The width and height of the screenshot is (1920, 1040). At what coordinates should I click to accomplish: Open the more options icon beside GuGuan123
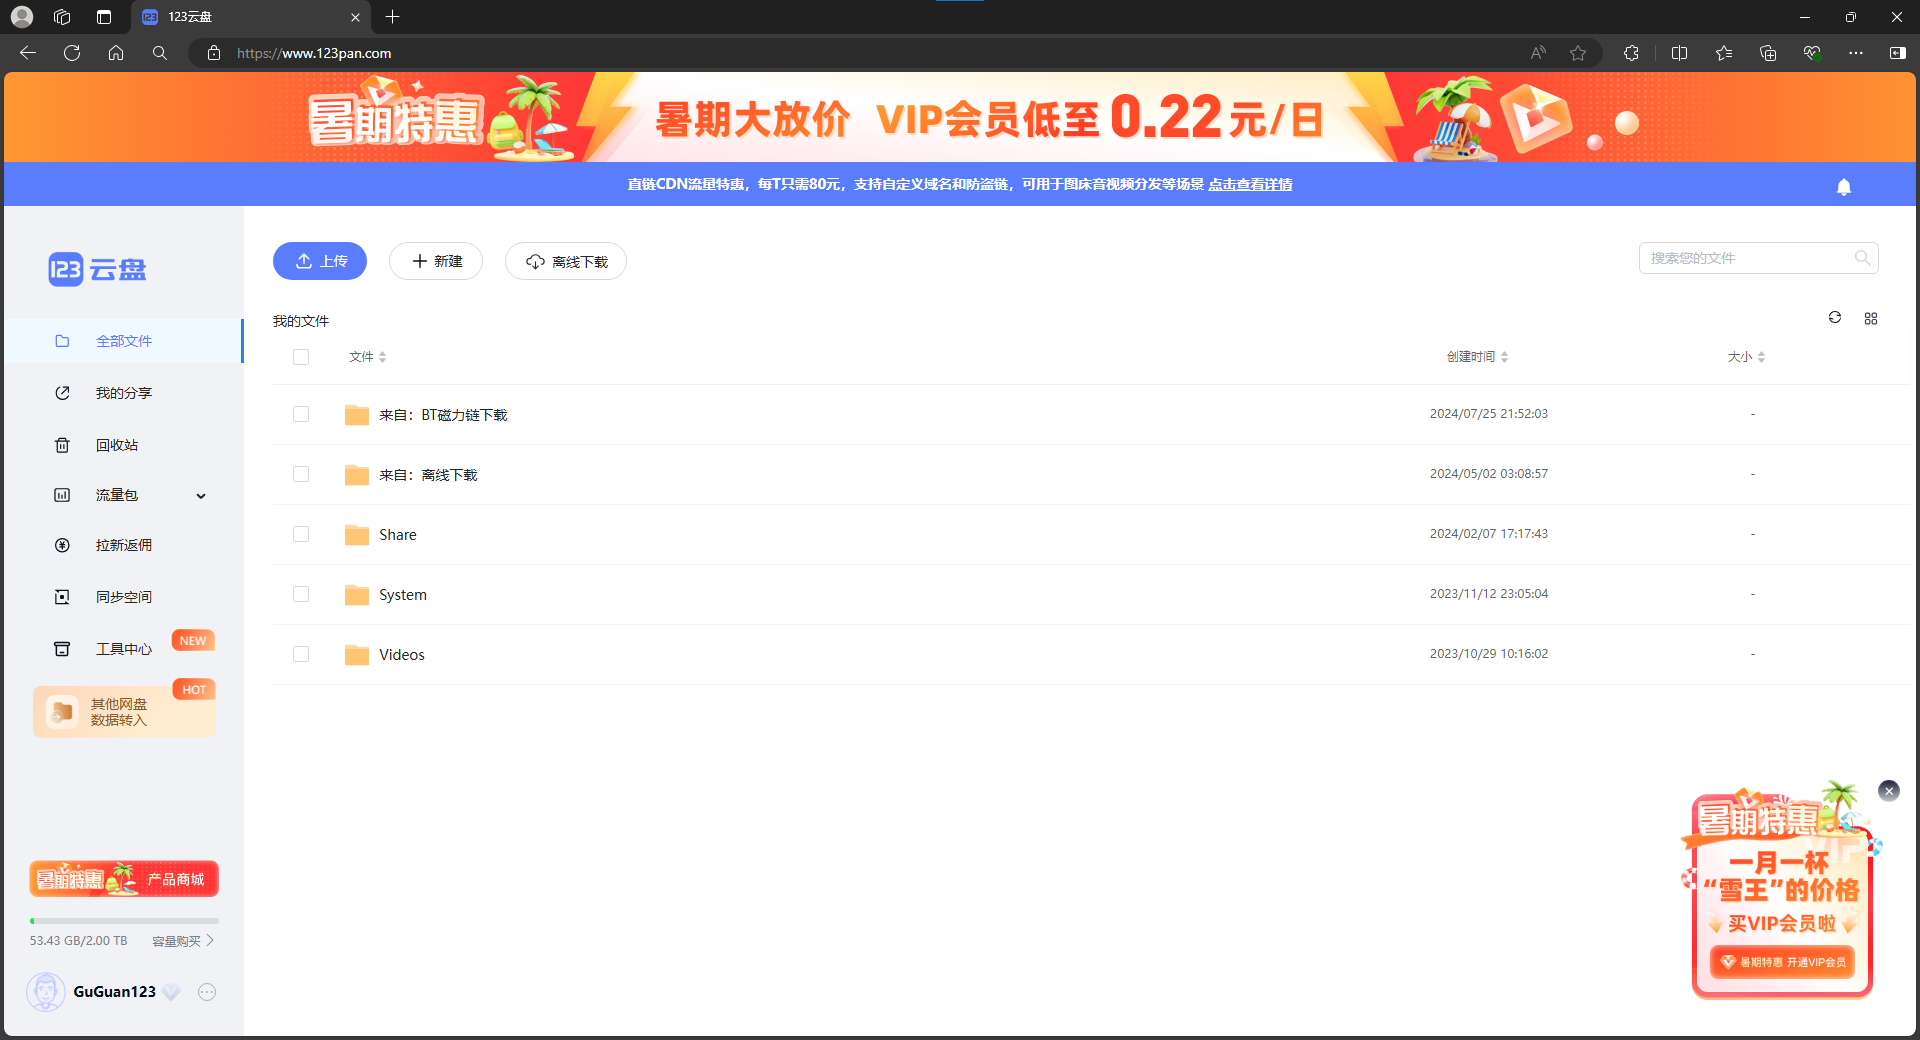pyautogui.click(x=207, y=992)
